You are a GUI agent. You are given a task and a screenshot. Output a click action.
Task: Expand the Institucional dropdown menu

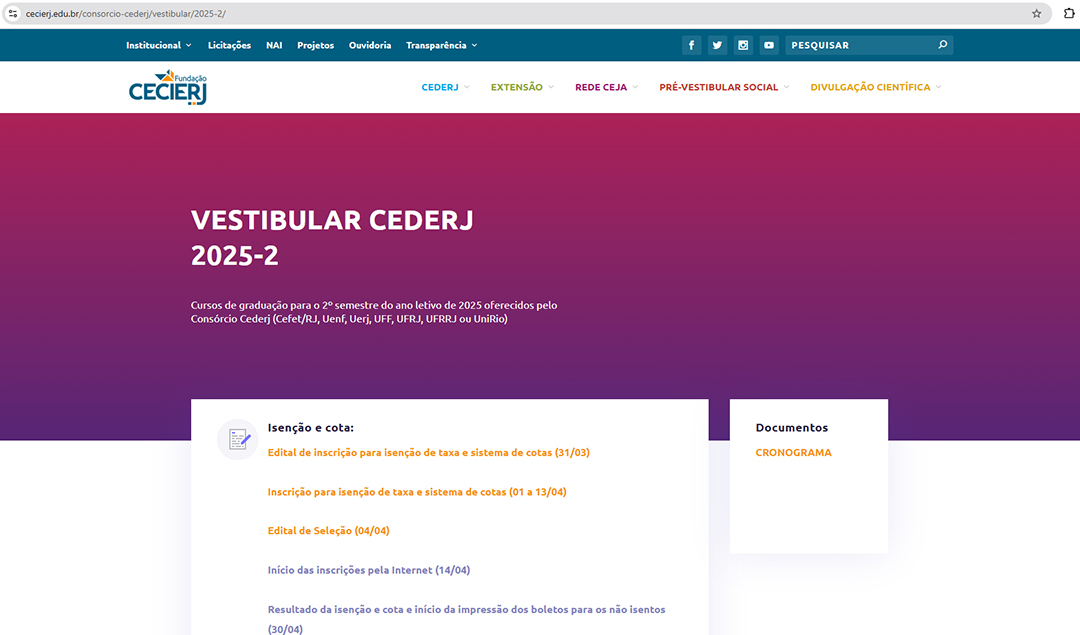pos(159,45)
